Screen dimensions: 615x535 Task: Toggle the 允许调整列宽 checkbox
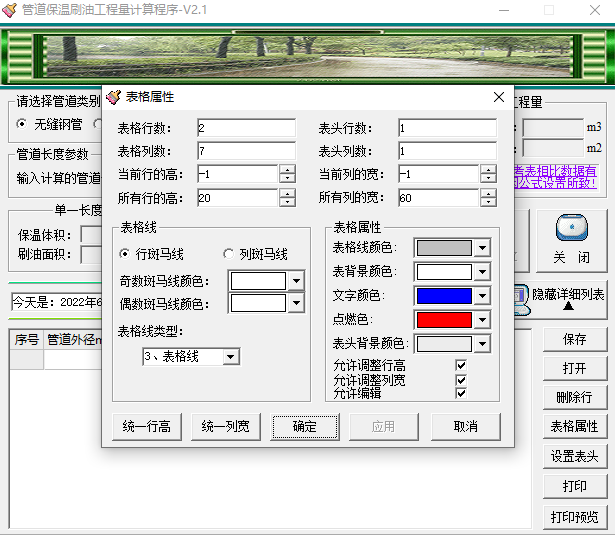[x=461, y=380]
